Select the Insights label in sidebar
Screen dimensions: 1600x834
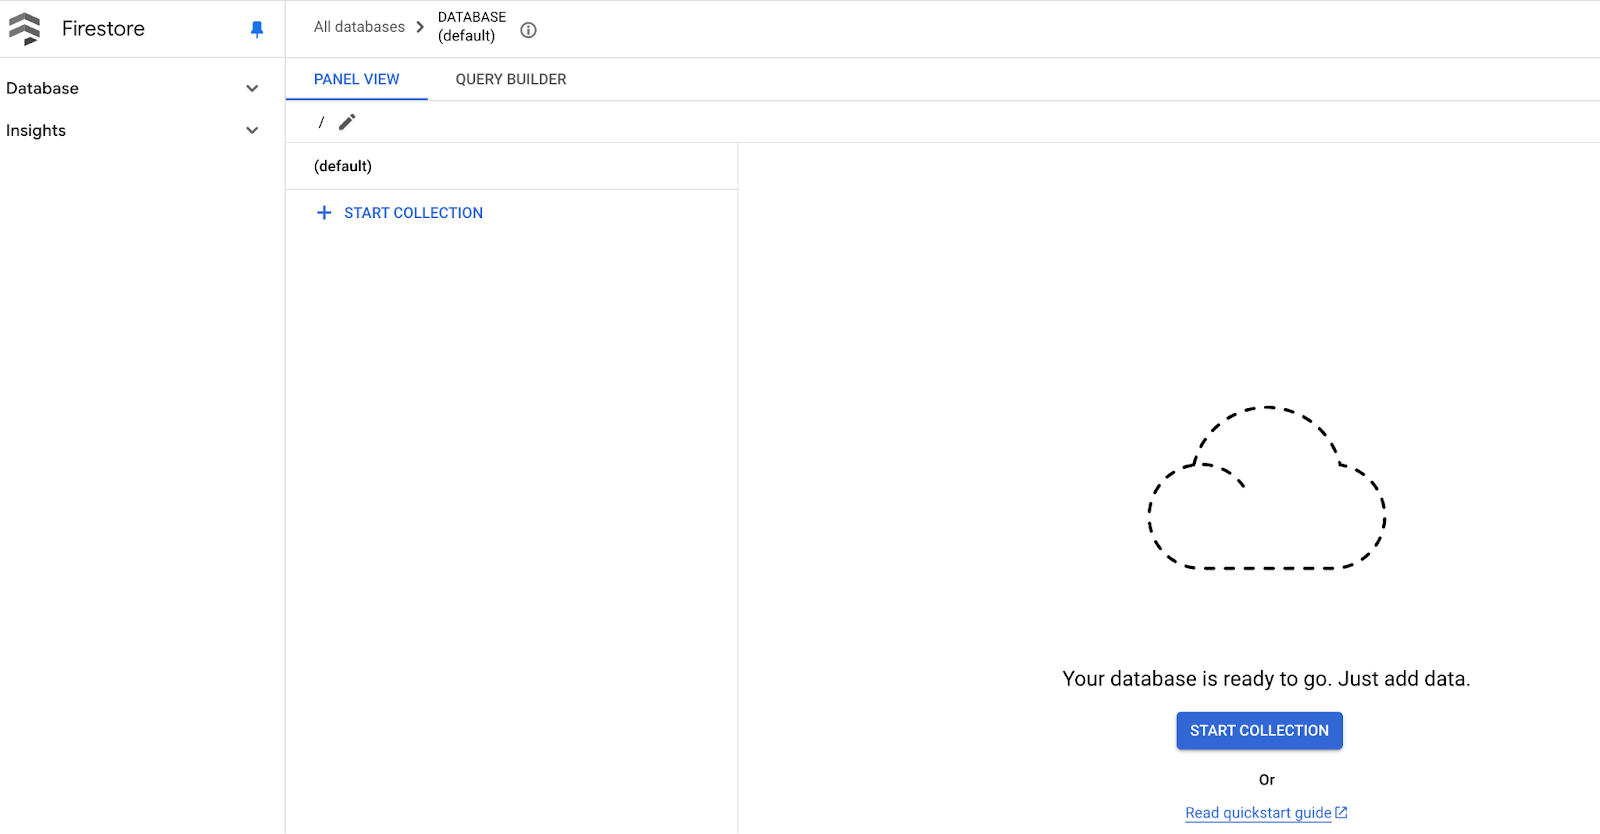point(36,130)
